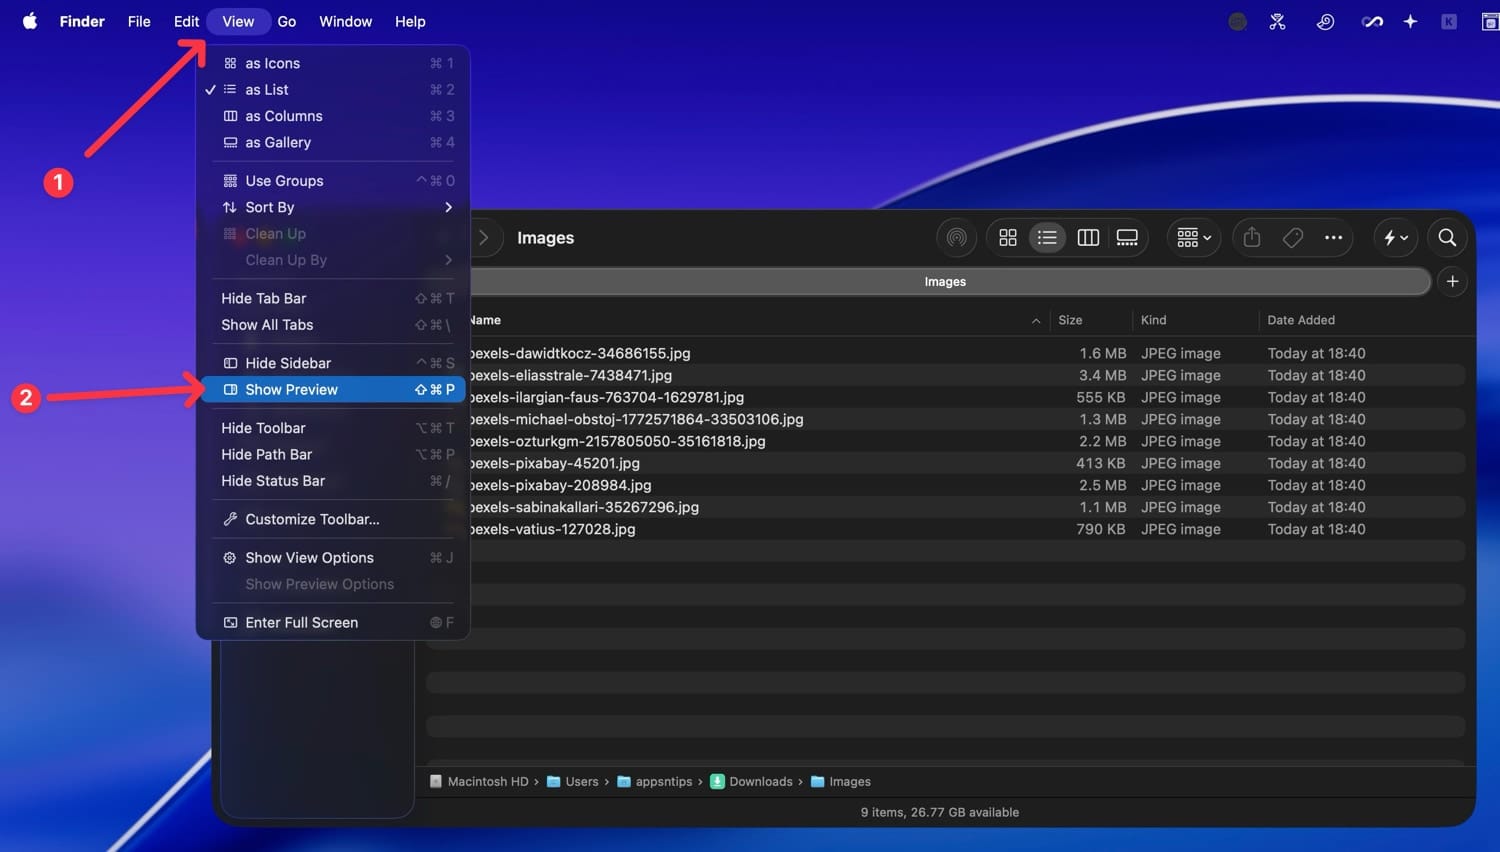Click Downloads folder in path bar
Viewport: 1500px width, 852px height.
[x=751, y=782]
